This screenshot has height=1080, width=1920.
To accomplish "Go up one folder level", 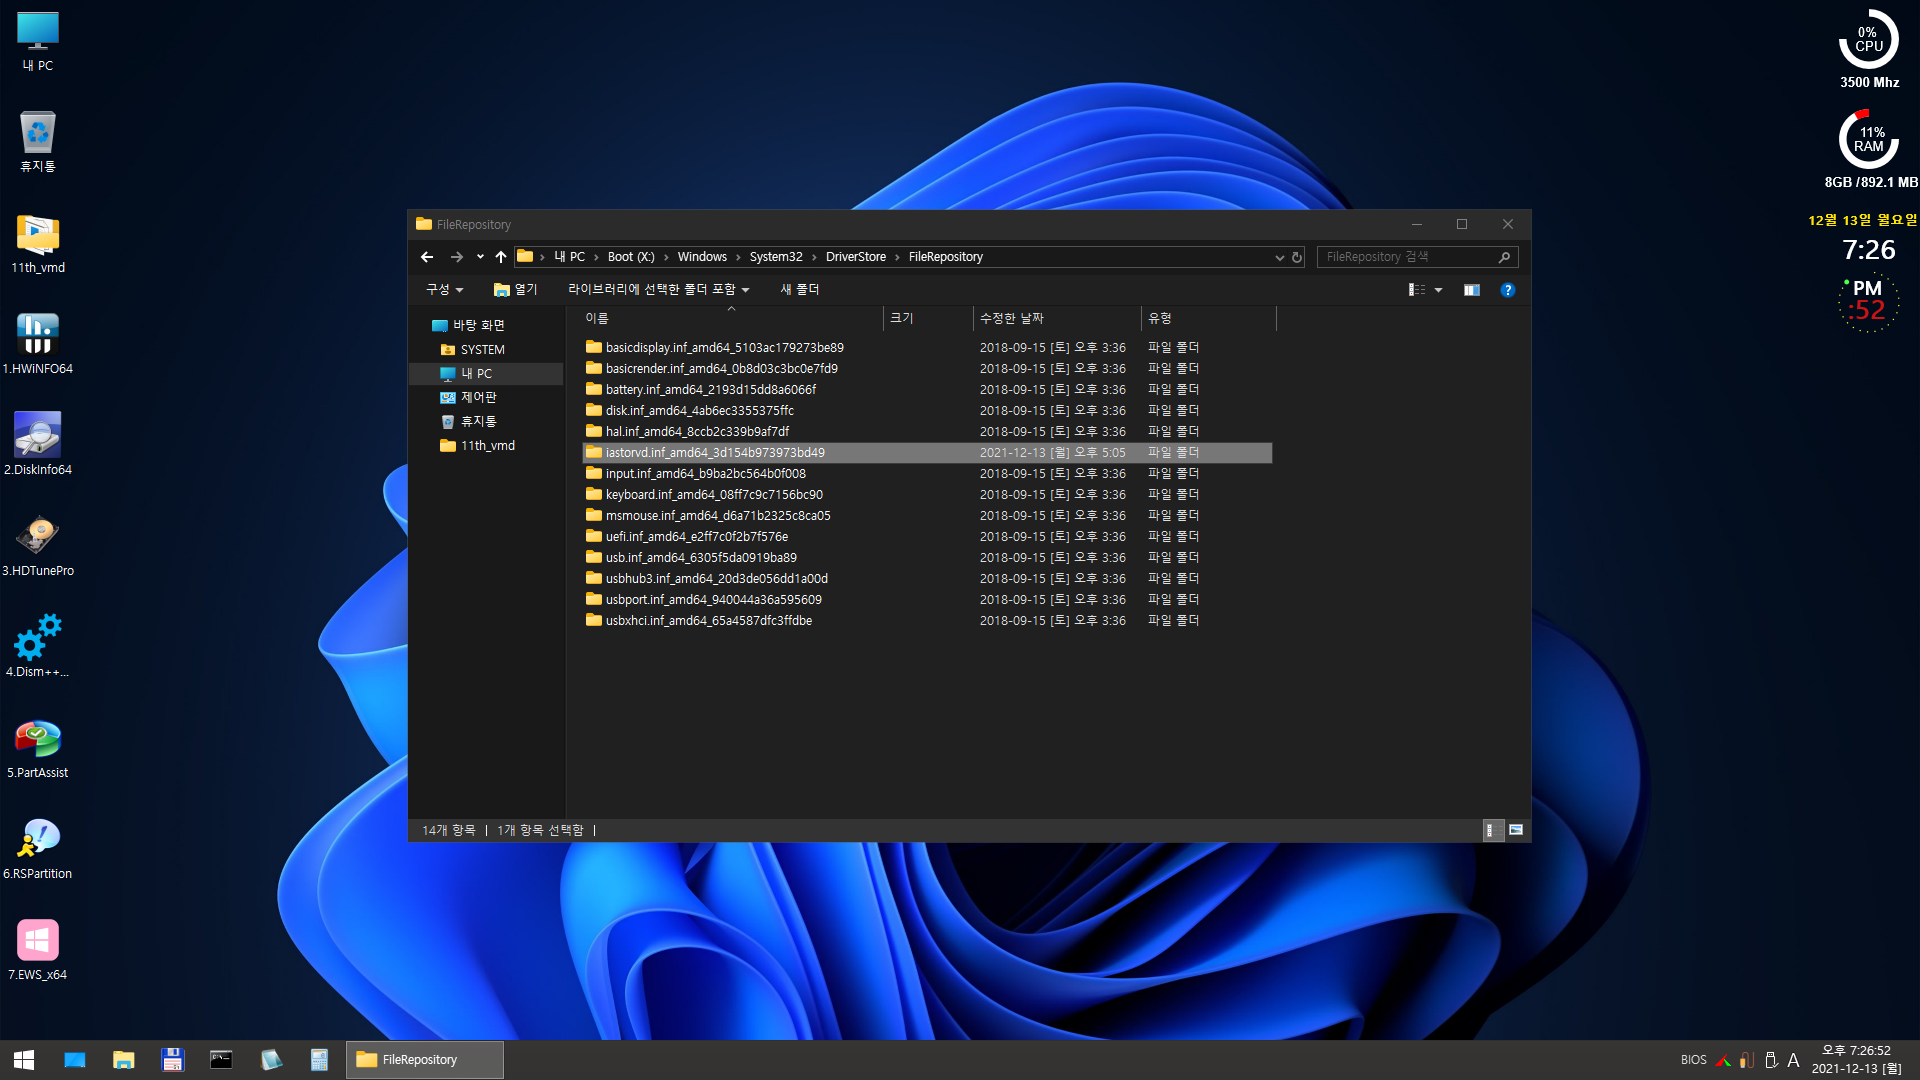I will point(501,257).
